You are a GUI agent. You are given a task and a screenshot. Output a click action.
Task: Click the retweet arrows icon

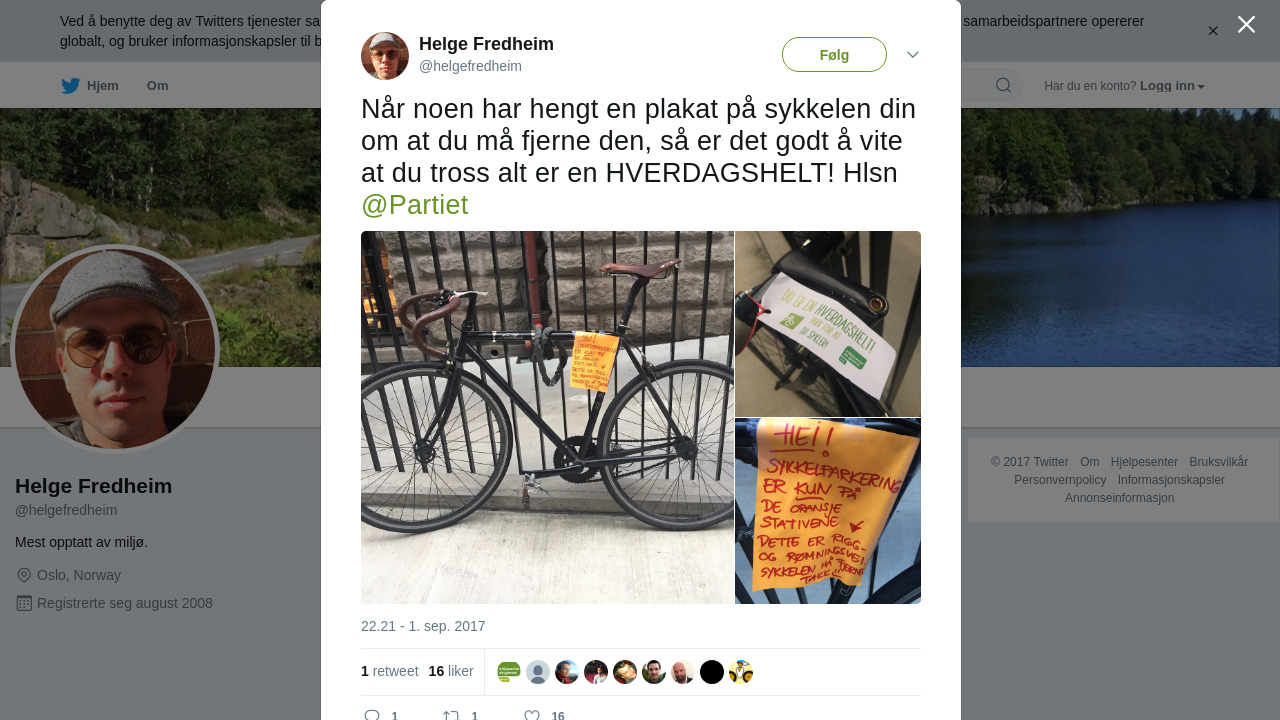coord(452,715)
